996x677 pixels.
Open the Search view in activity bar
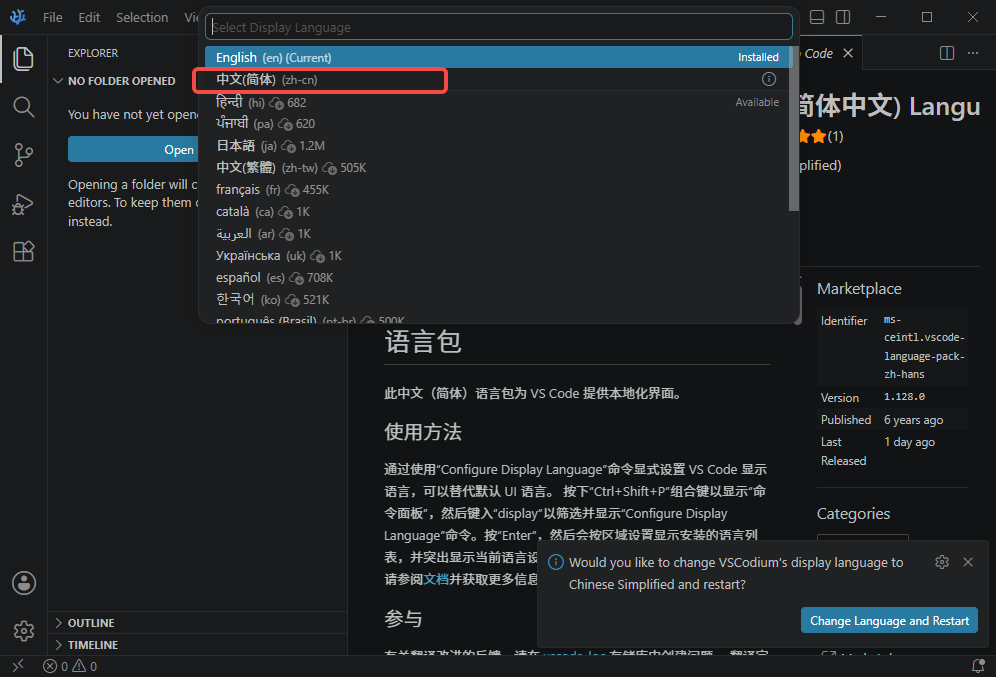coord(24,107)
